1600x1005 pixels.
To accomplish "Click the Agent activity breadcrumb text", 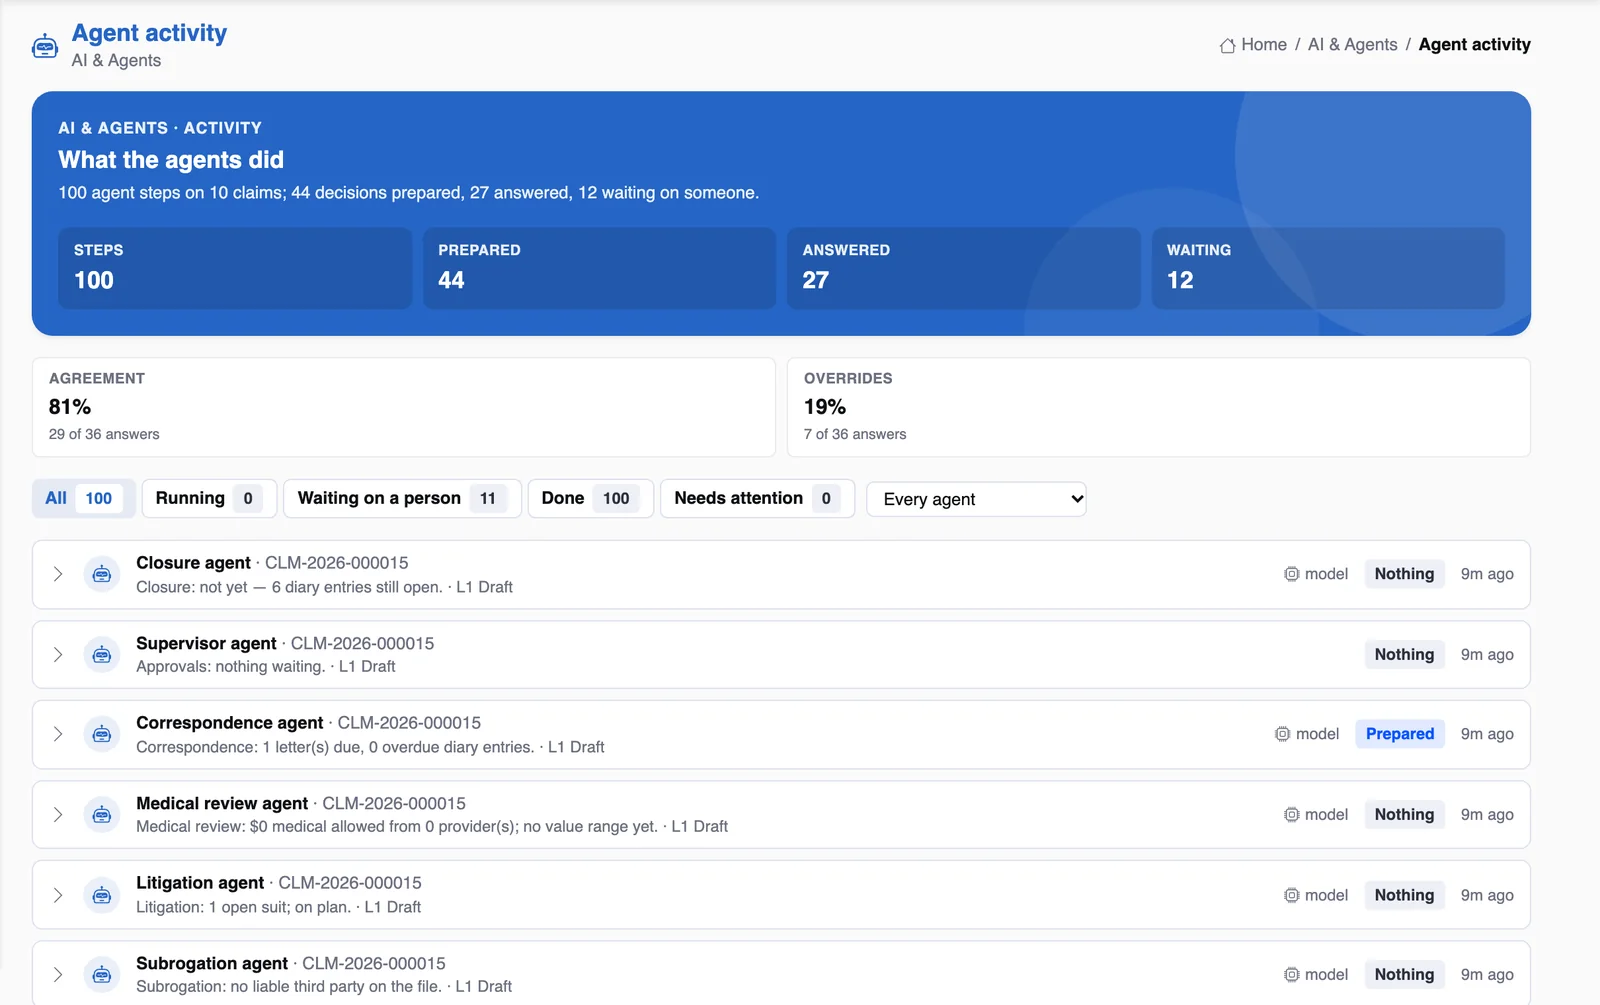I will click(1474, 45).
